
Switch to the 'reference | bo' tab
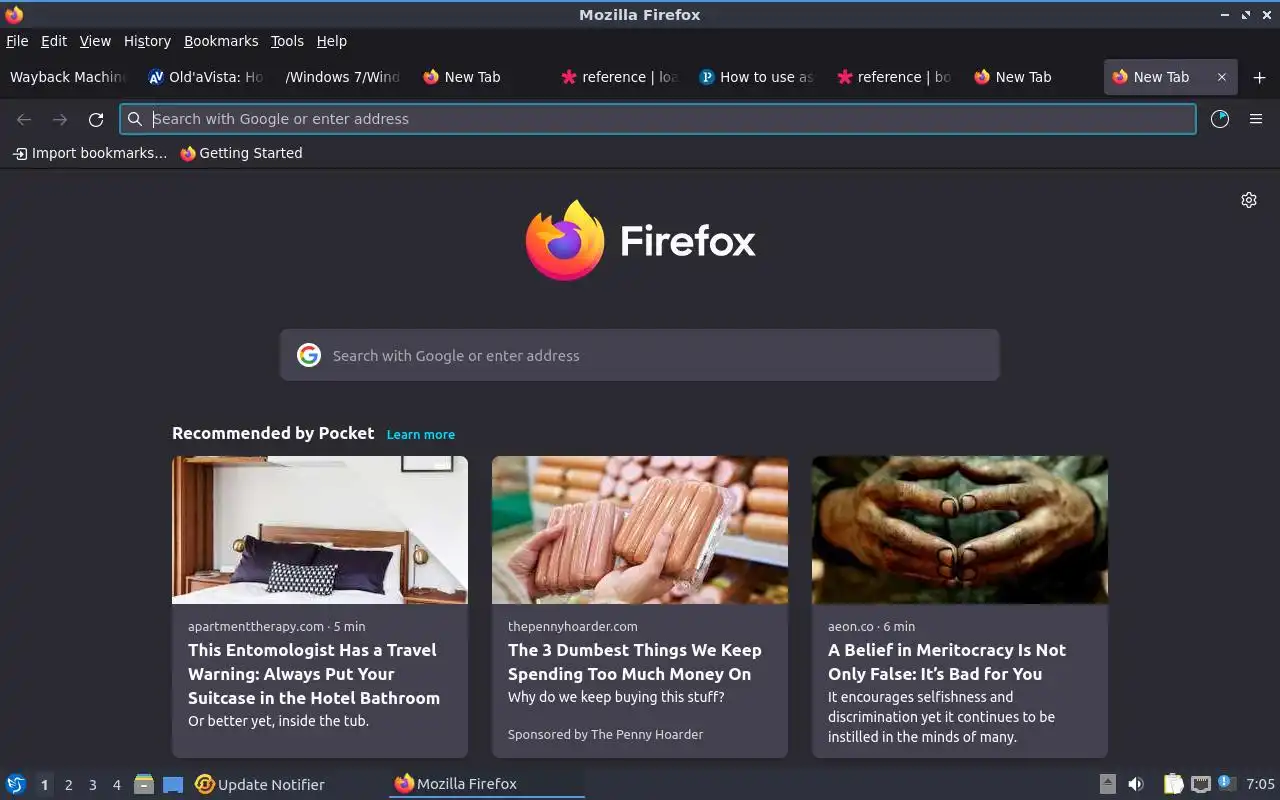(x=895, y=77)
